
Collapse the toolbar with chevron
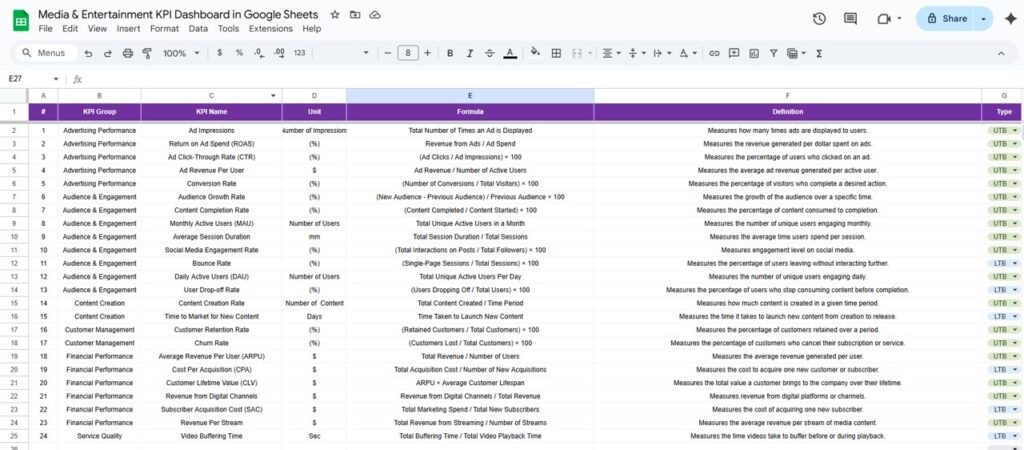(x=1001, y=54)
